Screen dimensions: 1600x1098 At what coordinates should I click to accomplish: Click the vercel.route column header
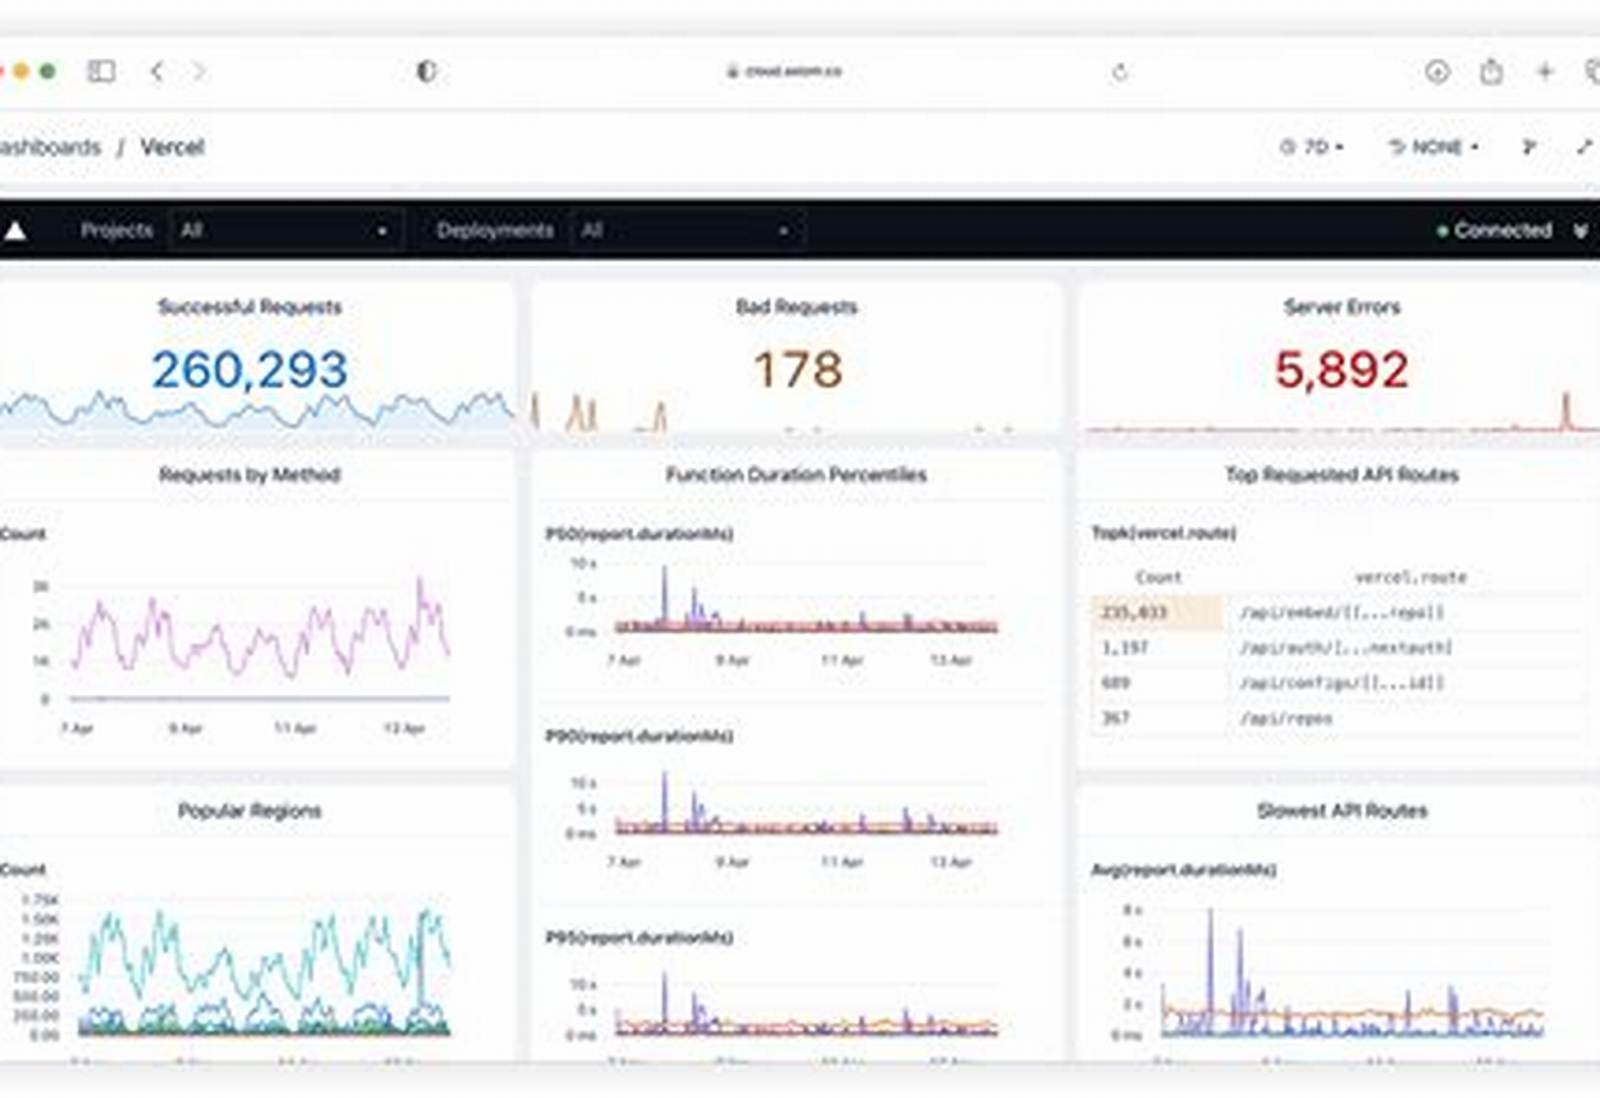1410,577
